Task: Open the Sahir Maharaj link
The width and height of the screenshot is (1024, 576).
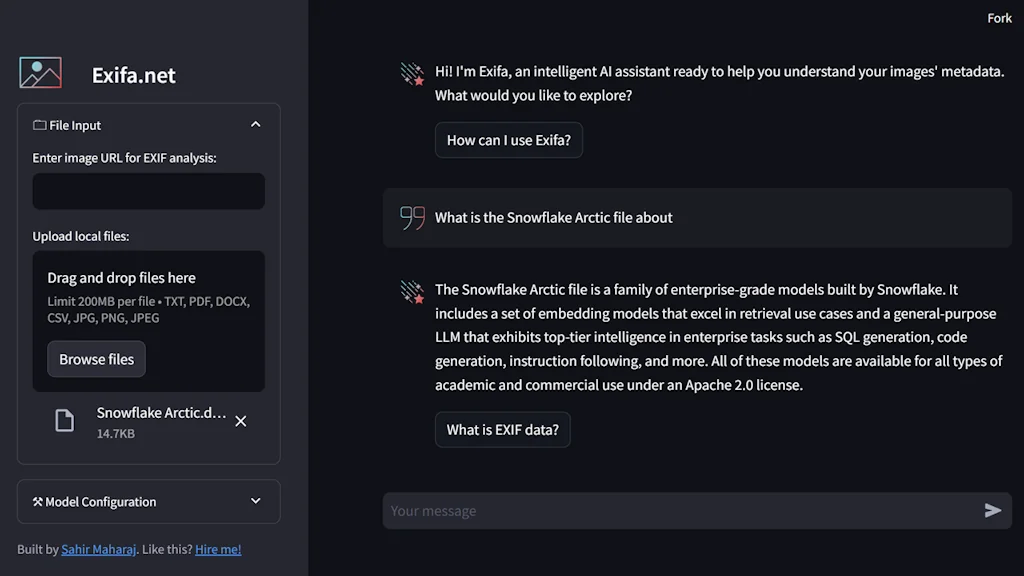Action: [99, 549]
